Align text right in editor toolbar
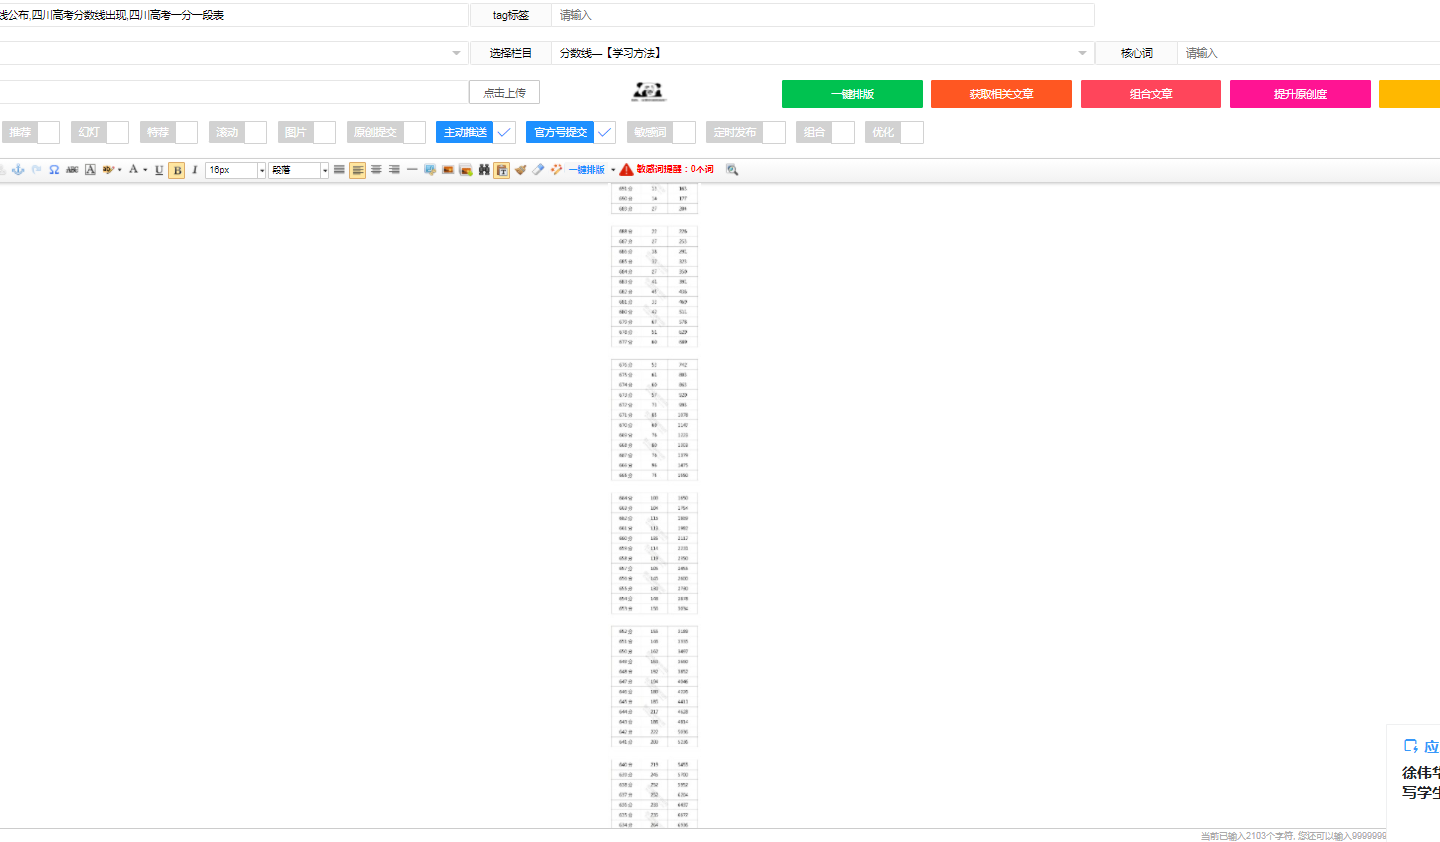Image resolution: width=1440 pixels, height=842 pixels. [394, 170]
